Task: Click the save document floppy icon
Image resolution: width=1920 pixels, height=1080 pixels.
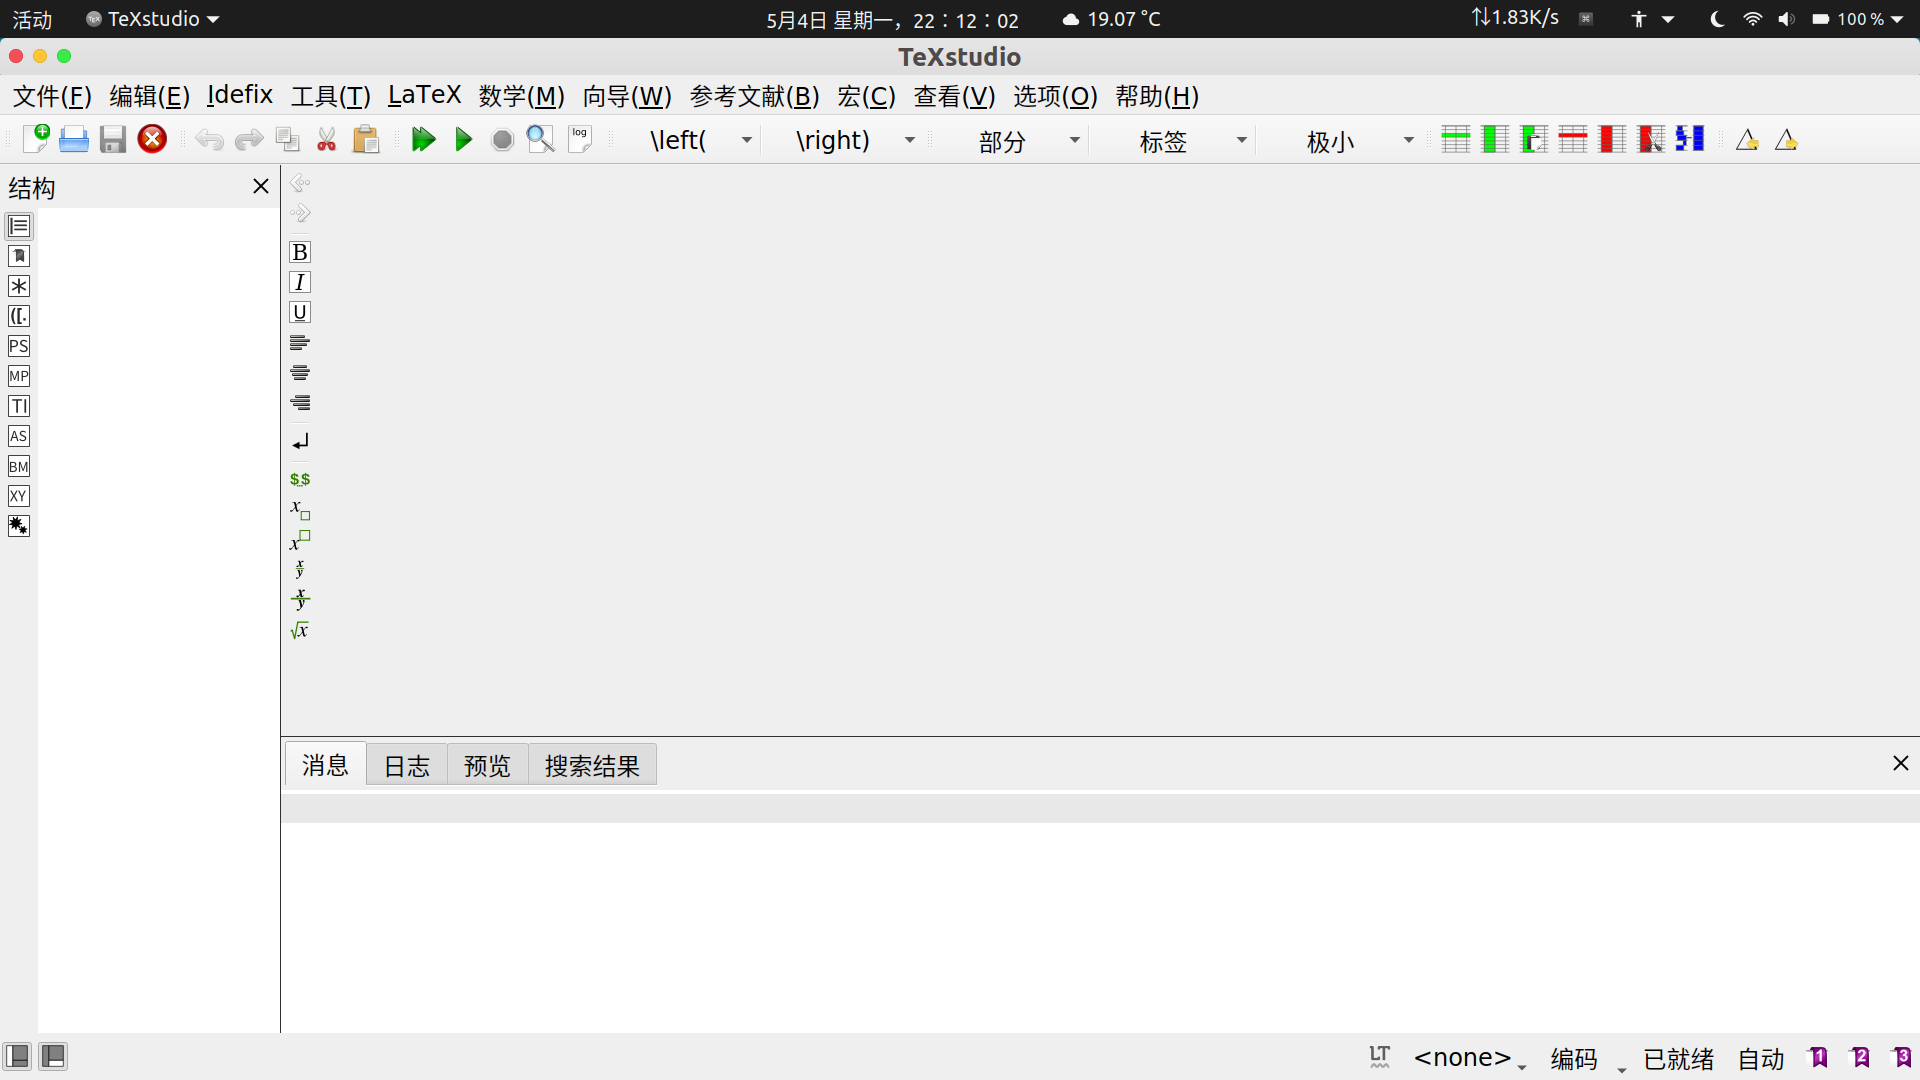Action: click(113, 140)
